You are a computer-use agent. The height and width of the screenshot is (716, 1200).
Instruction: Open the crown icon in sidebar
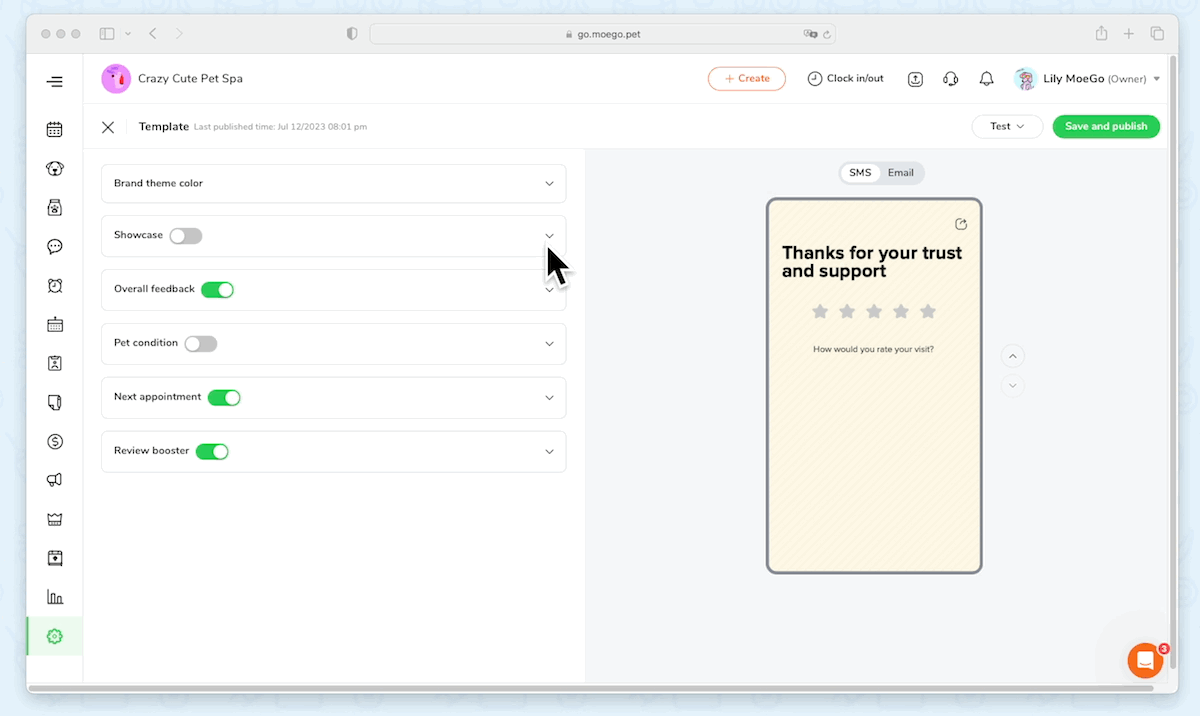[x=55, y=519]
